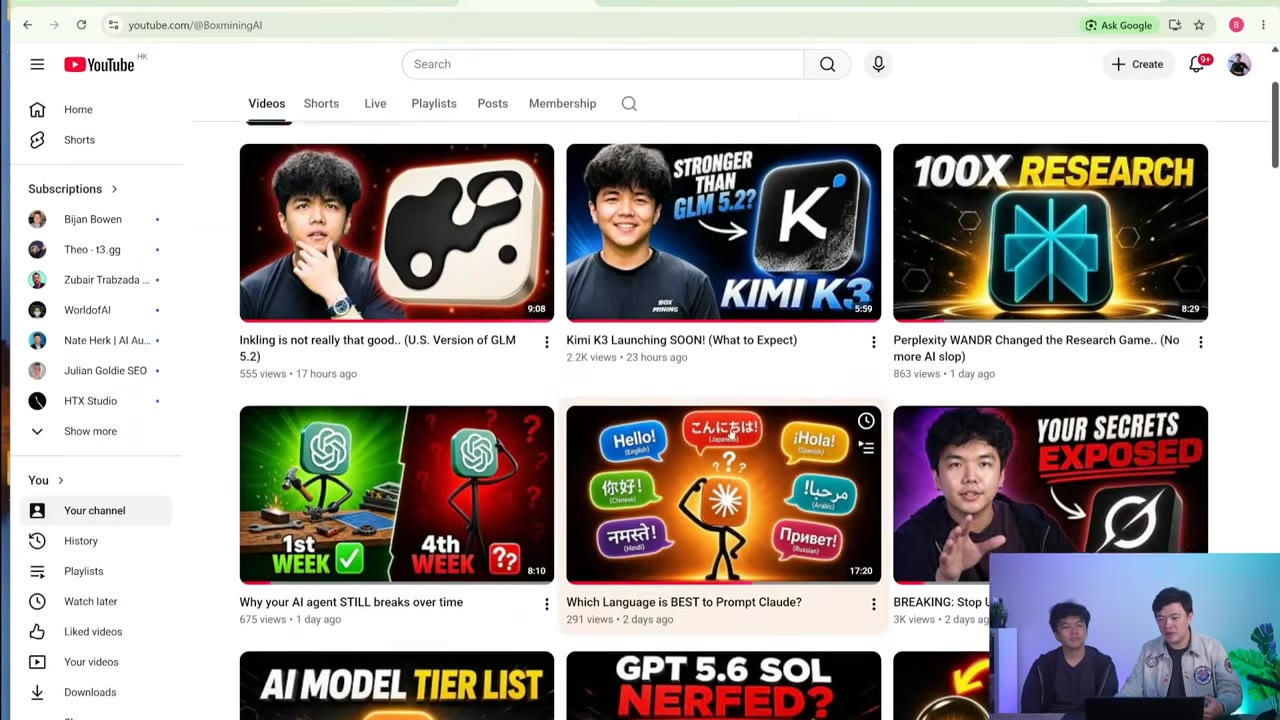
Task: Switch to the Live tab
Action: click(375, 103)
